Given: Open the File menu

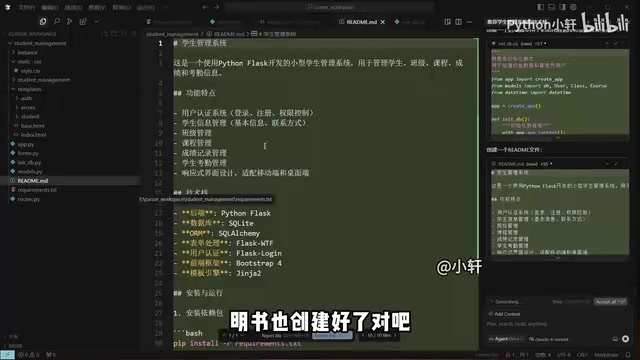Looking at the screenshot, I should (27, 7).
